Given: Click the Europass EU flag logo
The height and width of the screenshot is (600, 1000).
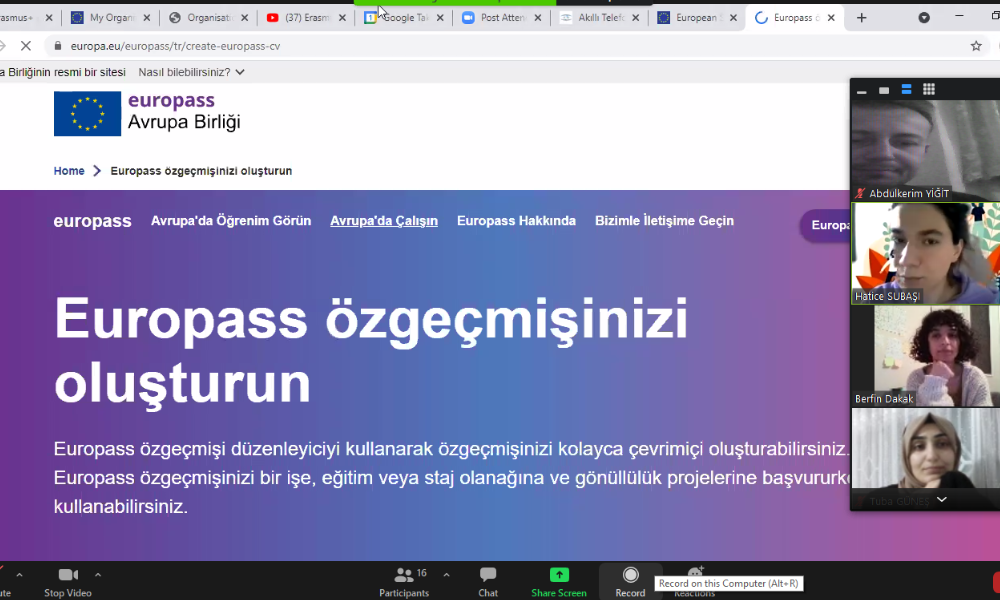Looking at the screenshot, I should click(87, 113).
